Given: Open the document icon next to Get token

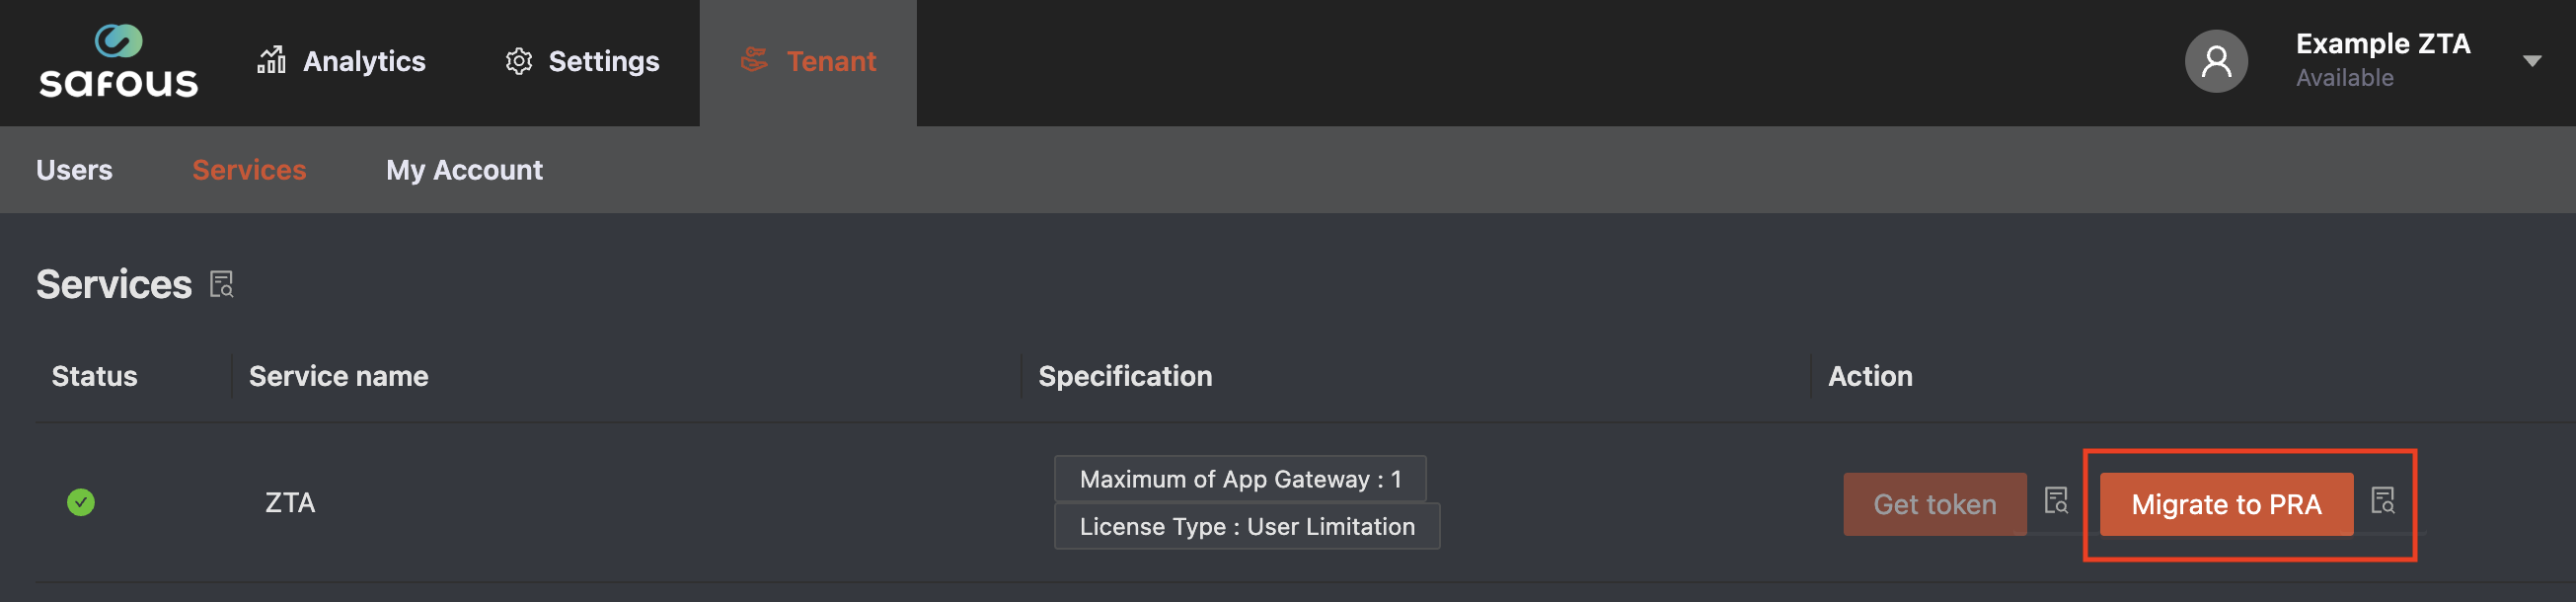Looking at the screenshot, I should click(2055, 501).
